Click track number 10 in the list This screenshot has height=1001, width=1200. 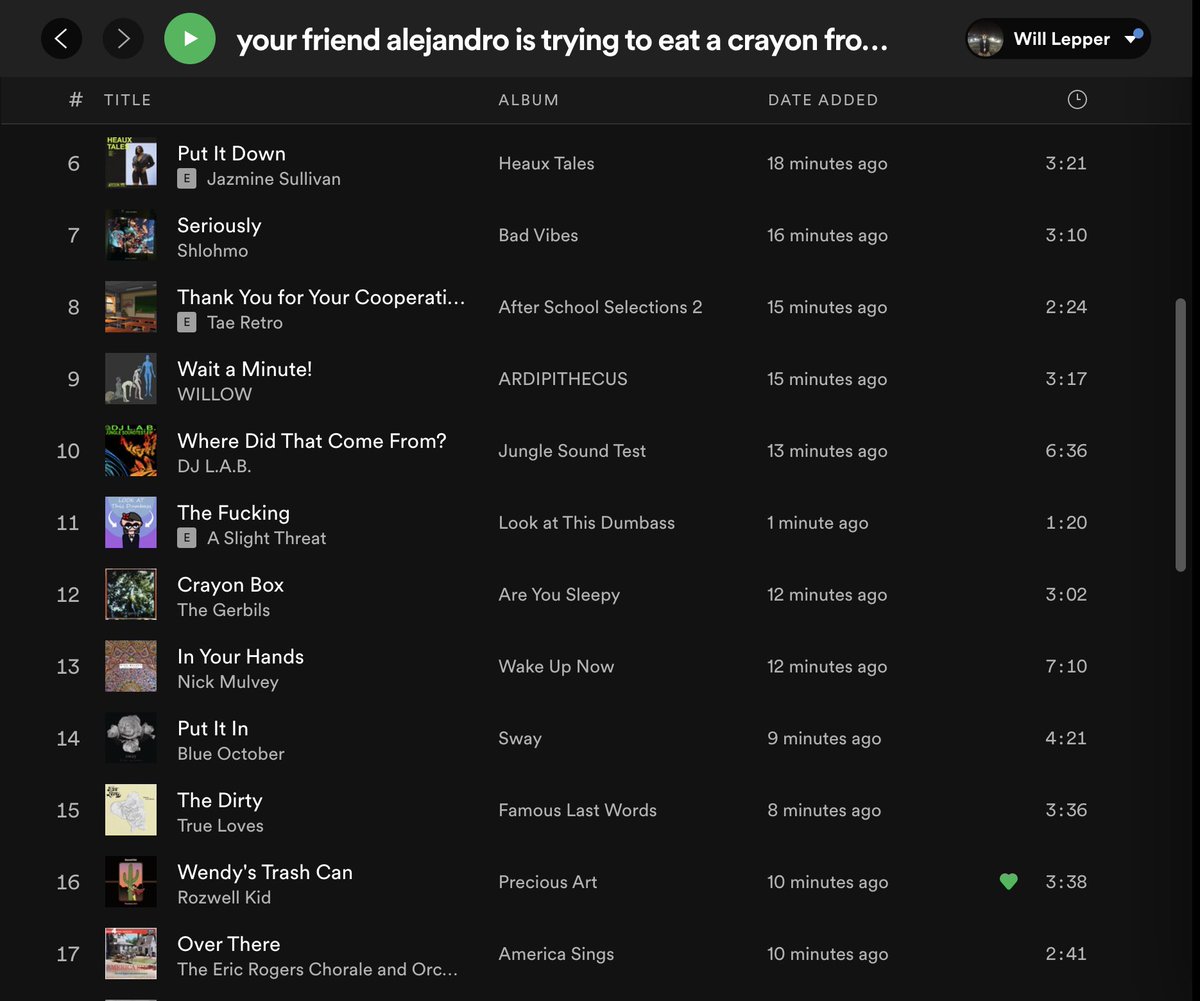click(68, 452)
